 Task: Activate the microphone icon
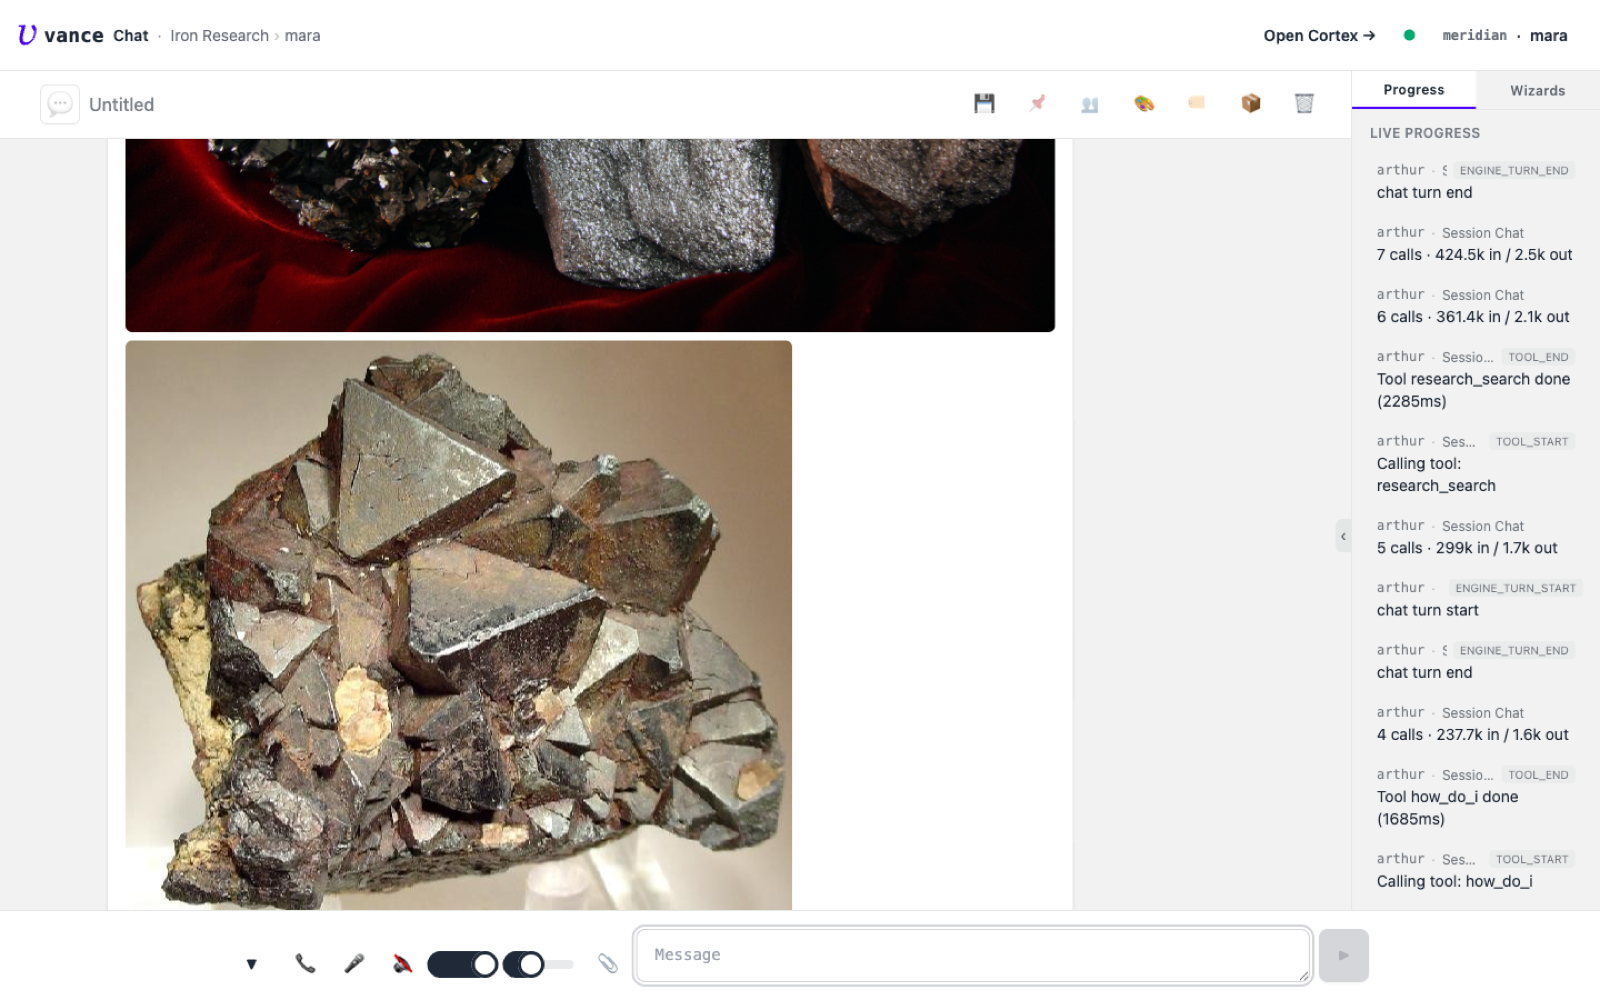coord(354,963)
